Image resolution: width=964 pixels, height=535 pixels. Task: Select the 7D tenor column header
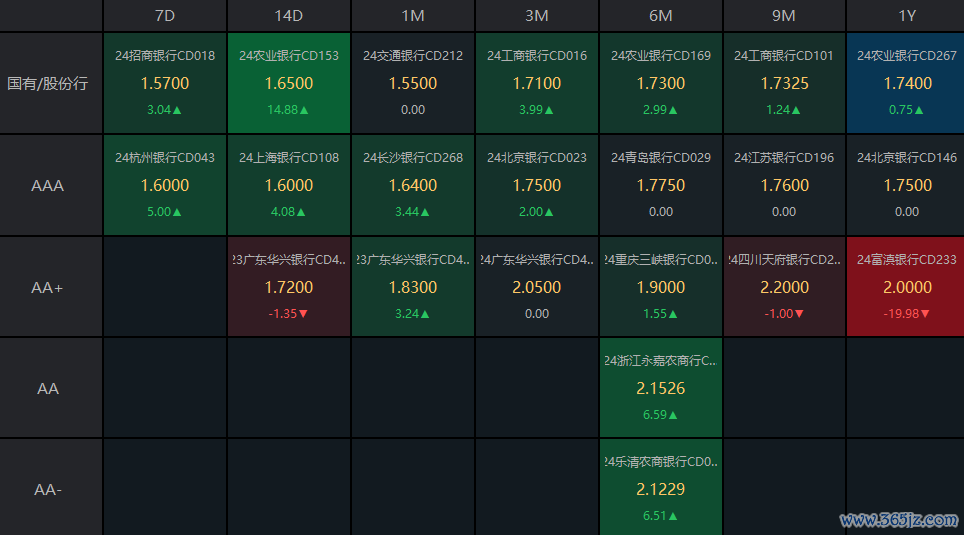pos(165,15)
